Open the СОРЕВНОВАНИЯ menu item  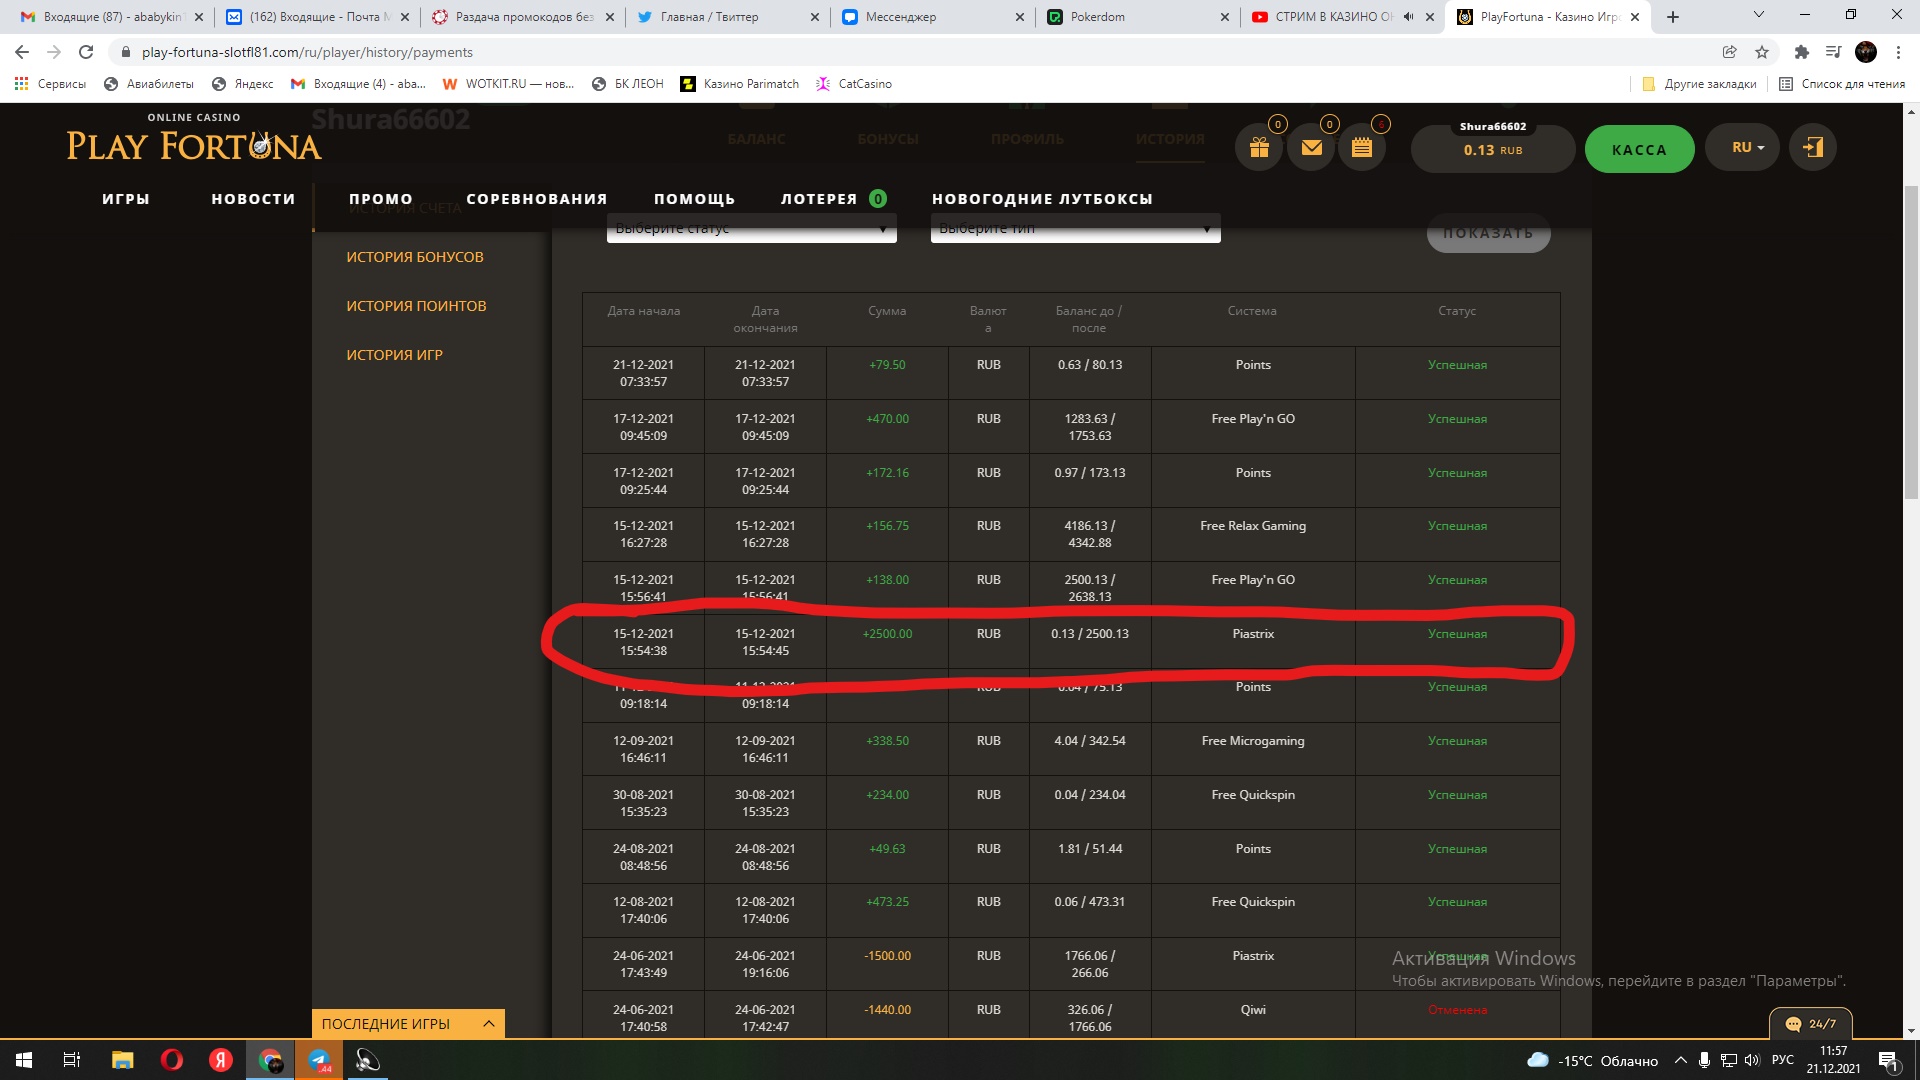537,199
